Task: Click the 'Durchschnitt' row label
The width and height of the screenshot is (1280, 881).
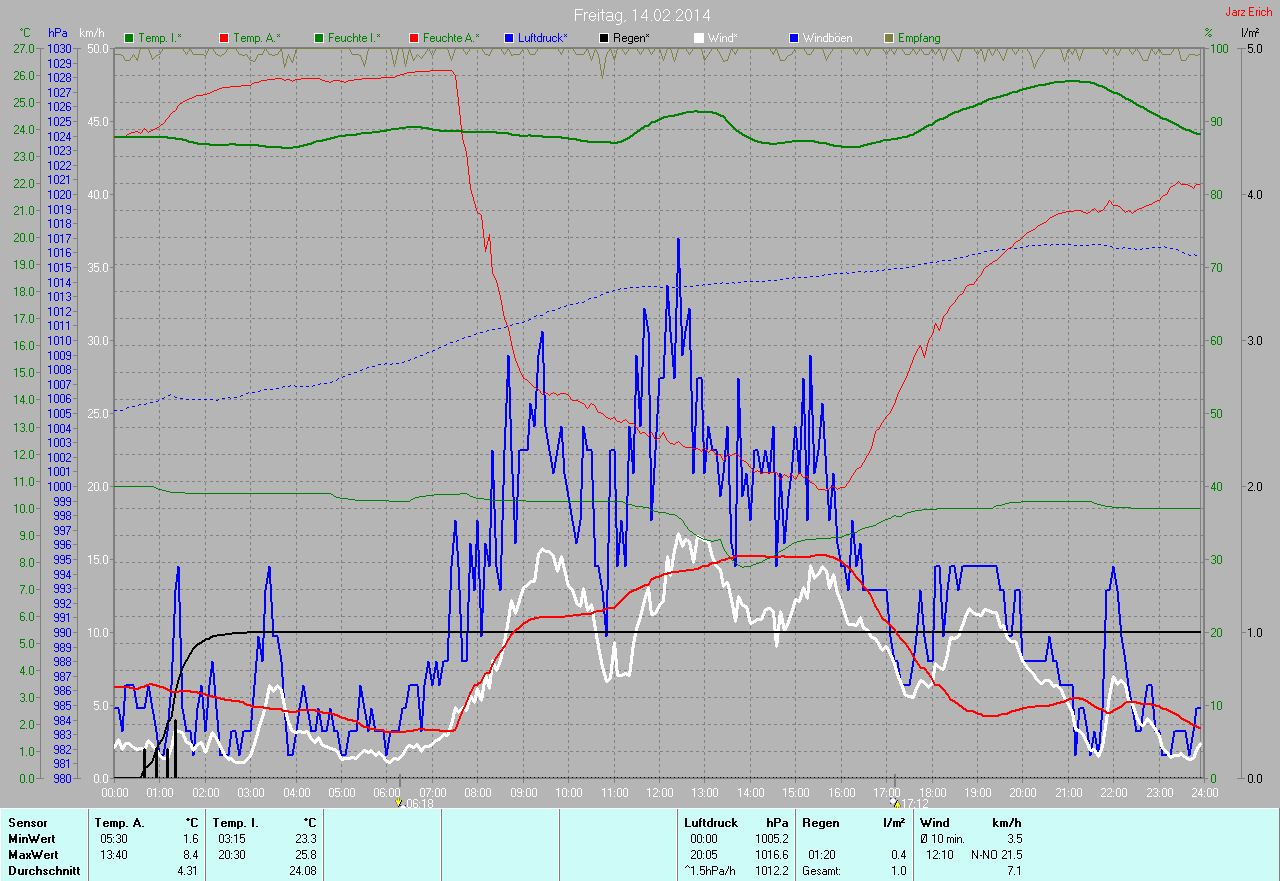Action: click(44, 870)
